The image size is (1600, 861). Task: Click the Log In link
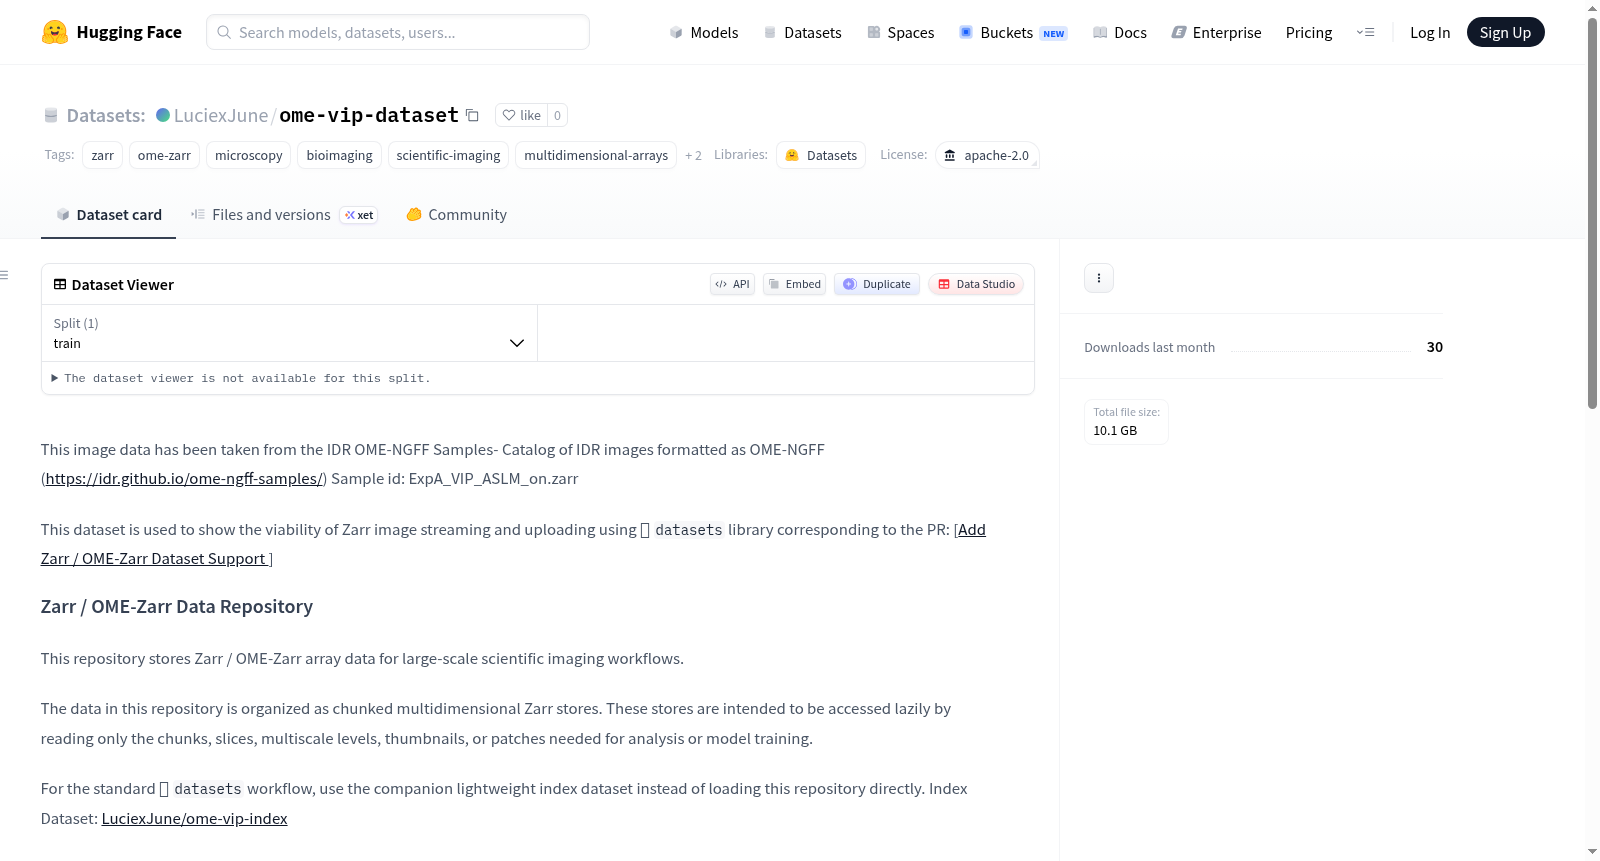pyautogui.click(x=1430, y=32)
